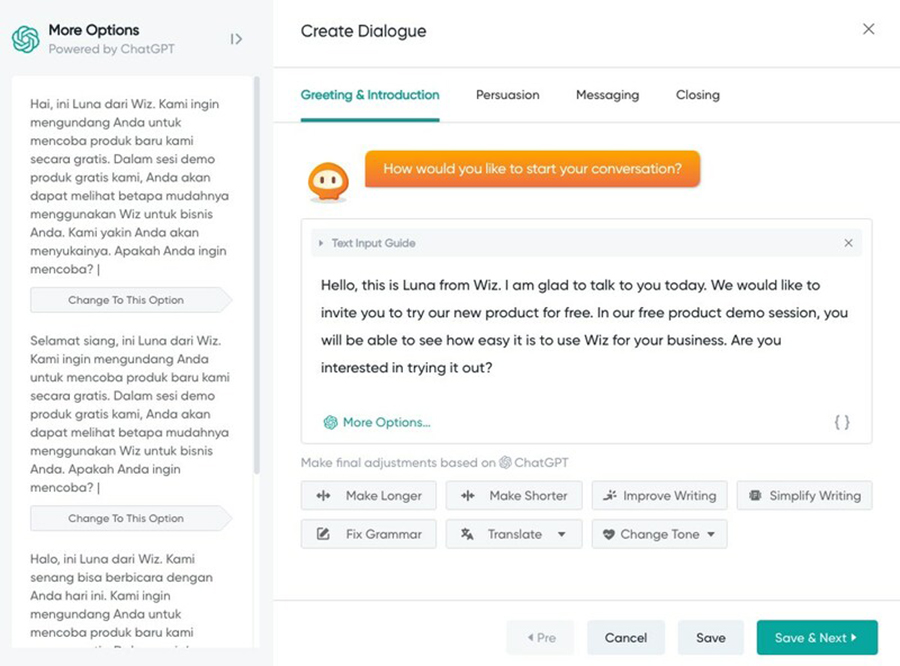Run Fix Grammar on the dialogue
The height and width of the screenshot is (666, 900).
368,534
